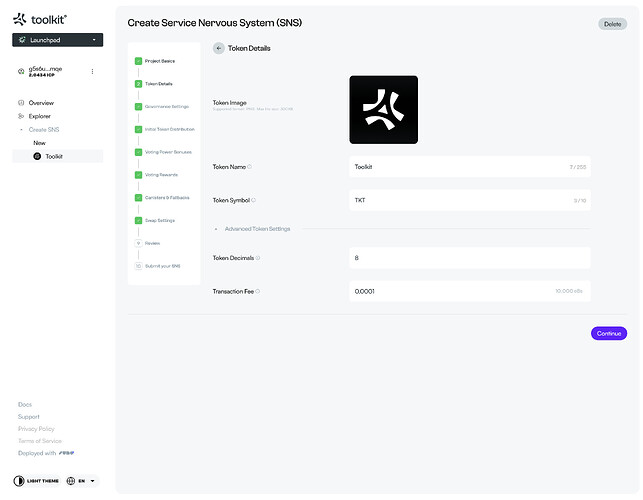Go to the Swap Settings step
Viewport: 643px width, 500px height.
(160, 220)
